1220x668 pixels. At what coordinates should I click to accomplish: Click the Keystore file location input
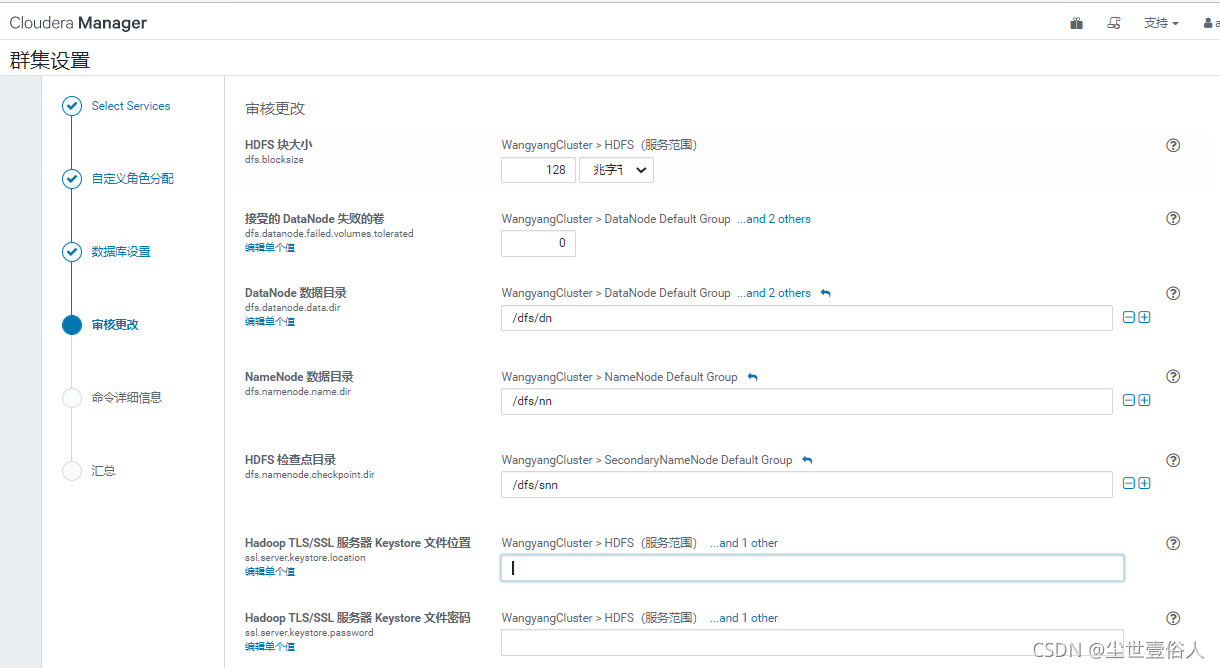pyautogui.click(x=812, y=568)
